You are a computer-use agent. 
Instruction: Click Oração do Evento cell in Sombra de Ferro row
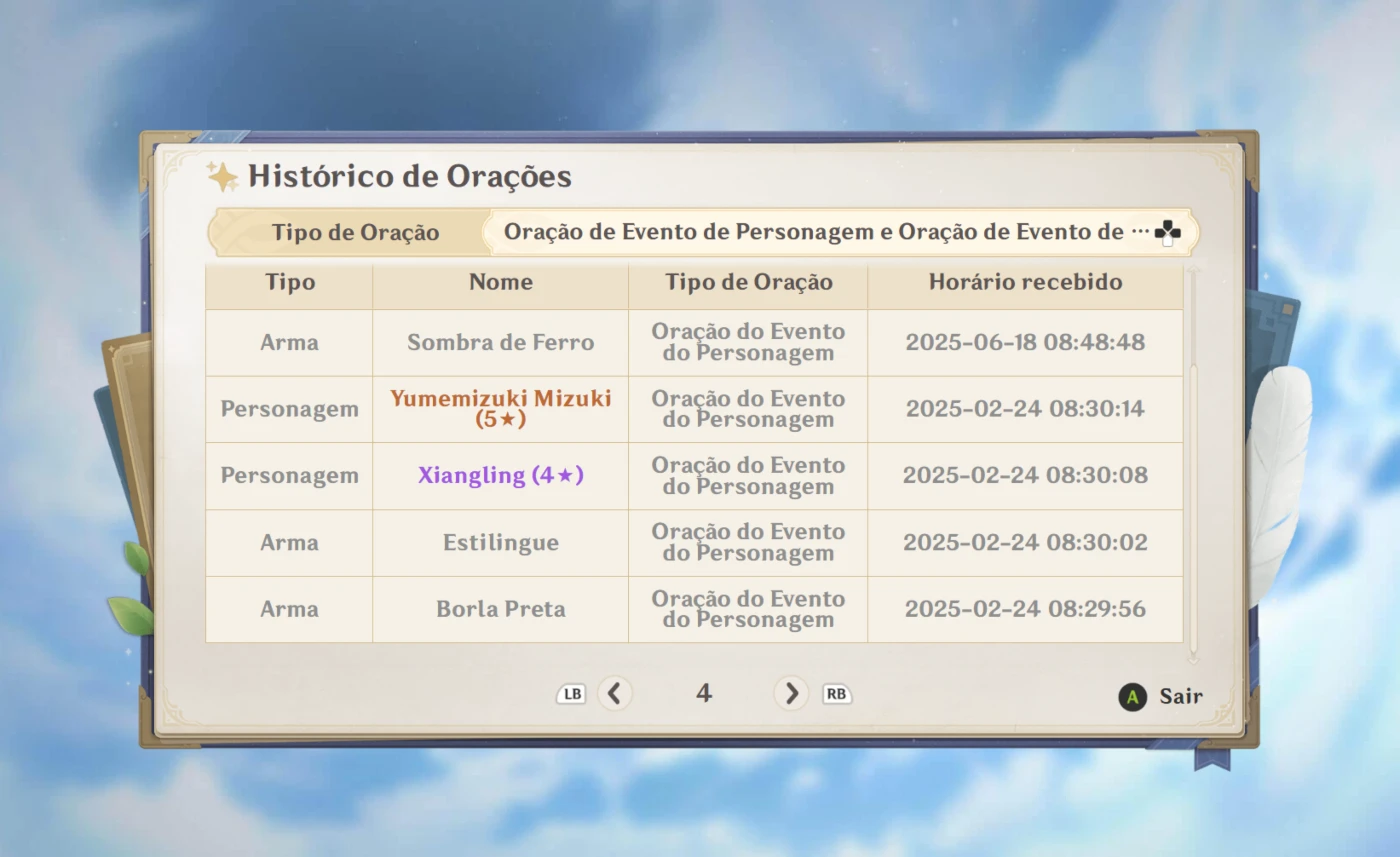click(x=748, y=342)
